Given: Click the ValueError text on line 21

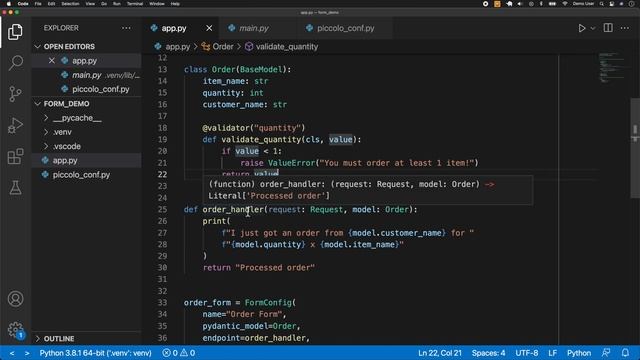Looking at the screenshot, I should (x=291, y=163).
